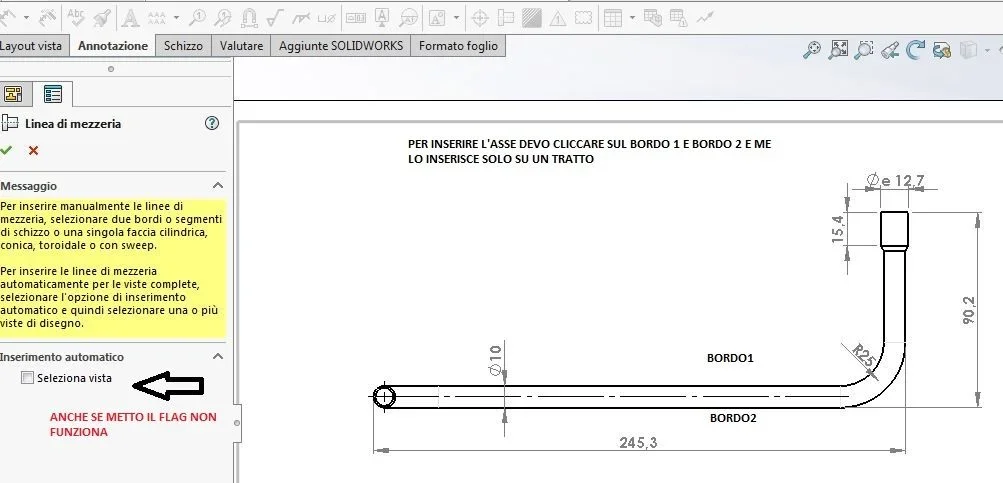The image size is (1003, 483).
Task: Click the Display Style cube icon
Action: (968, 50)
